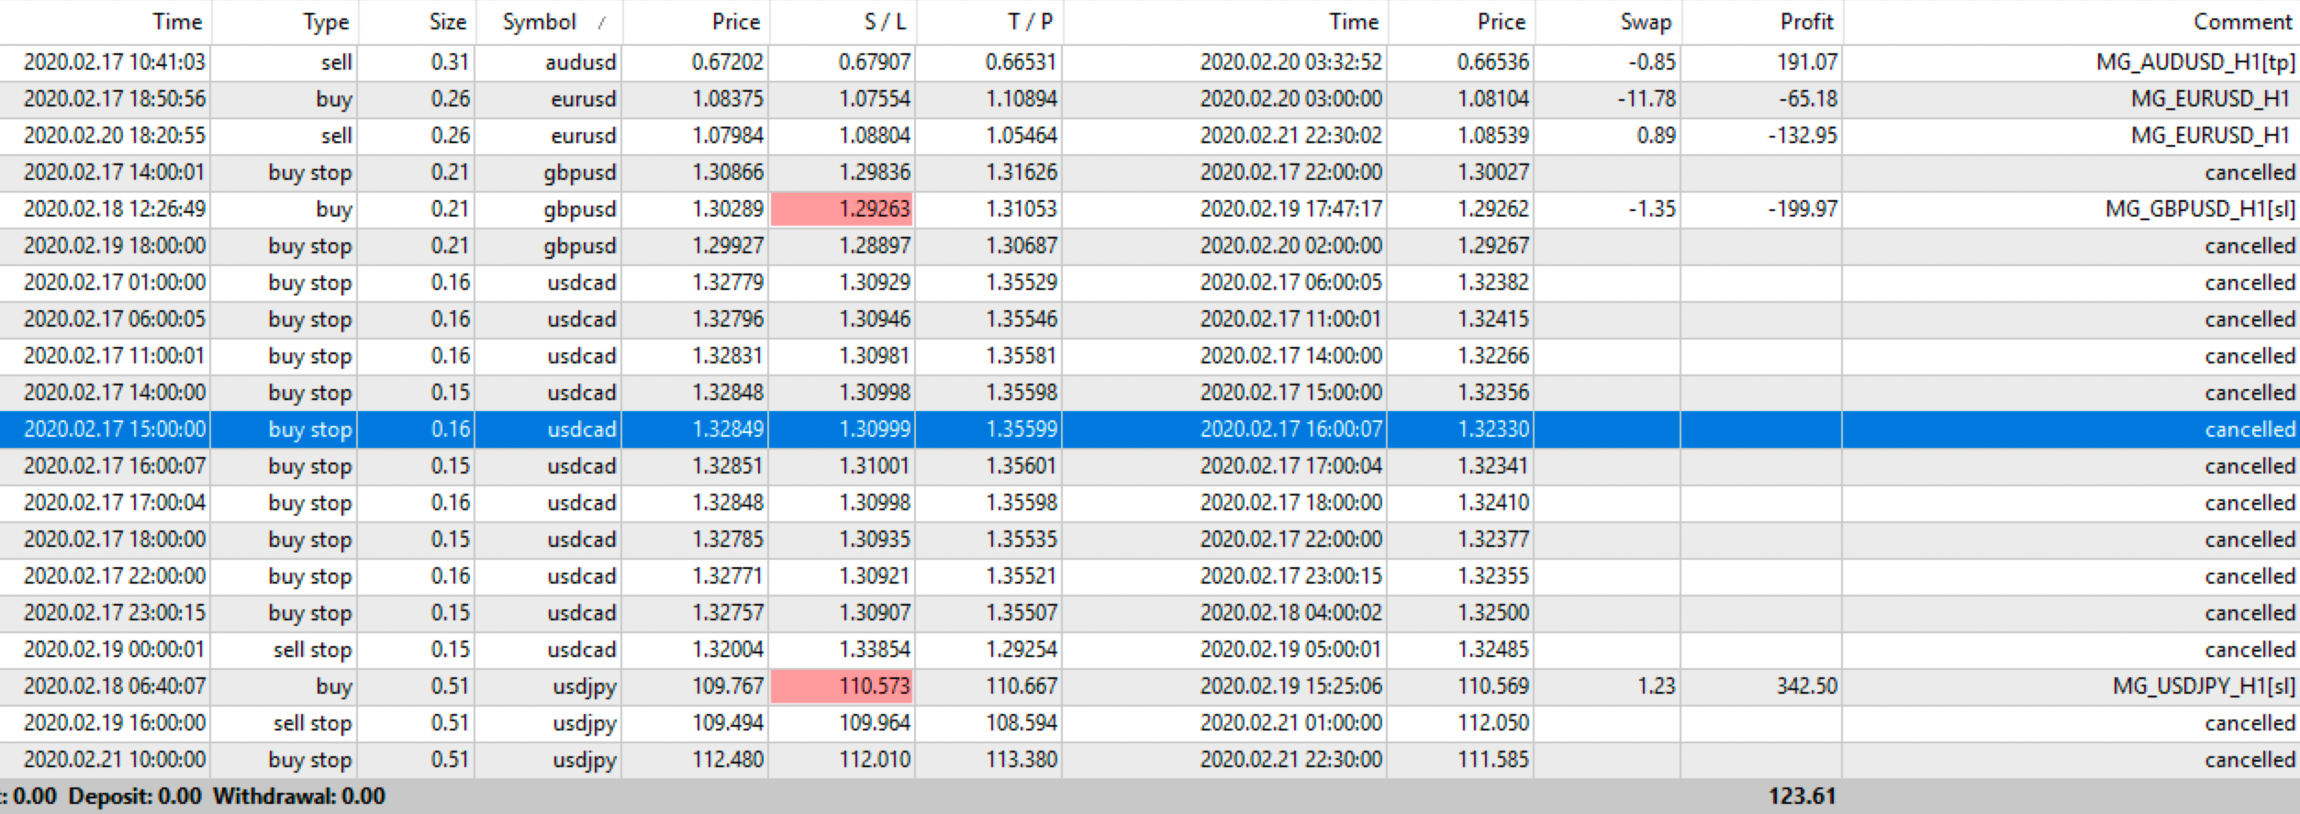Click open time 2020.02.20 18:20:55
Image resolution: width=2300 pixels, height=814 pixels.
pyautogui.click(x=114, y=135)
